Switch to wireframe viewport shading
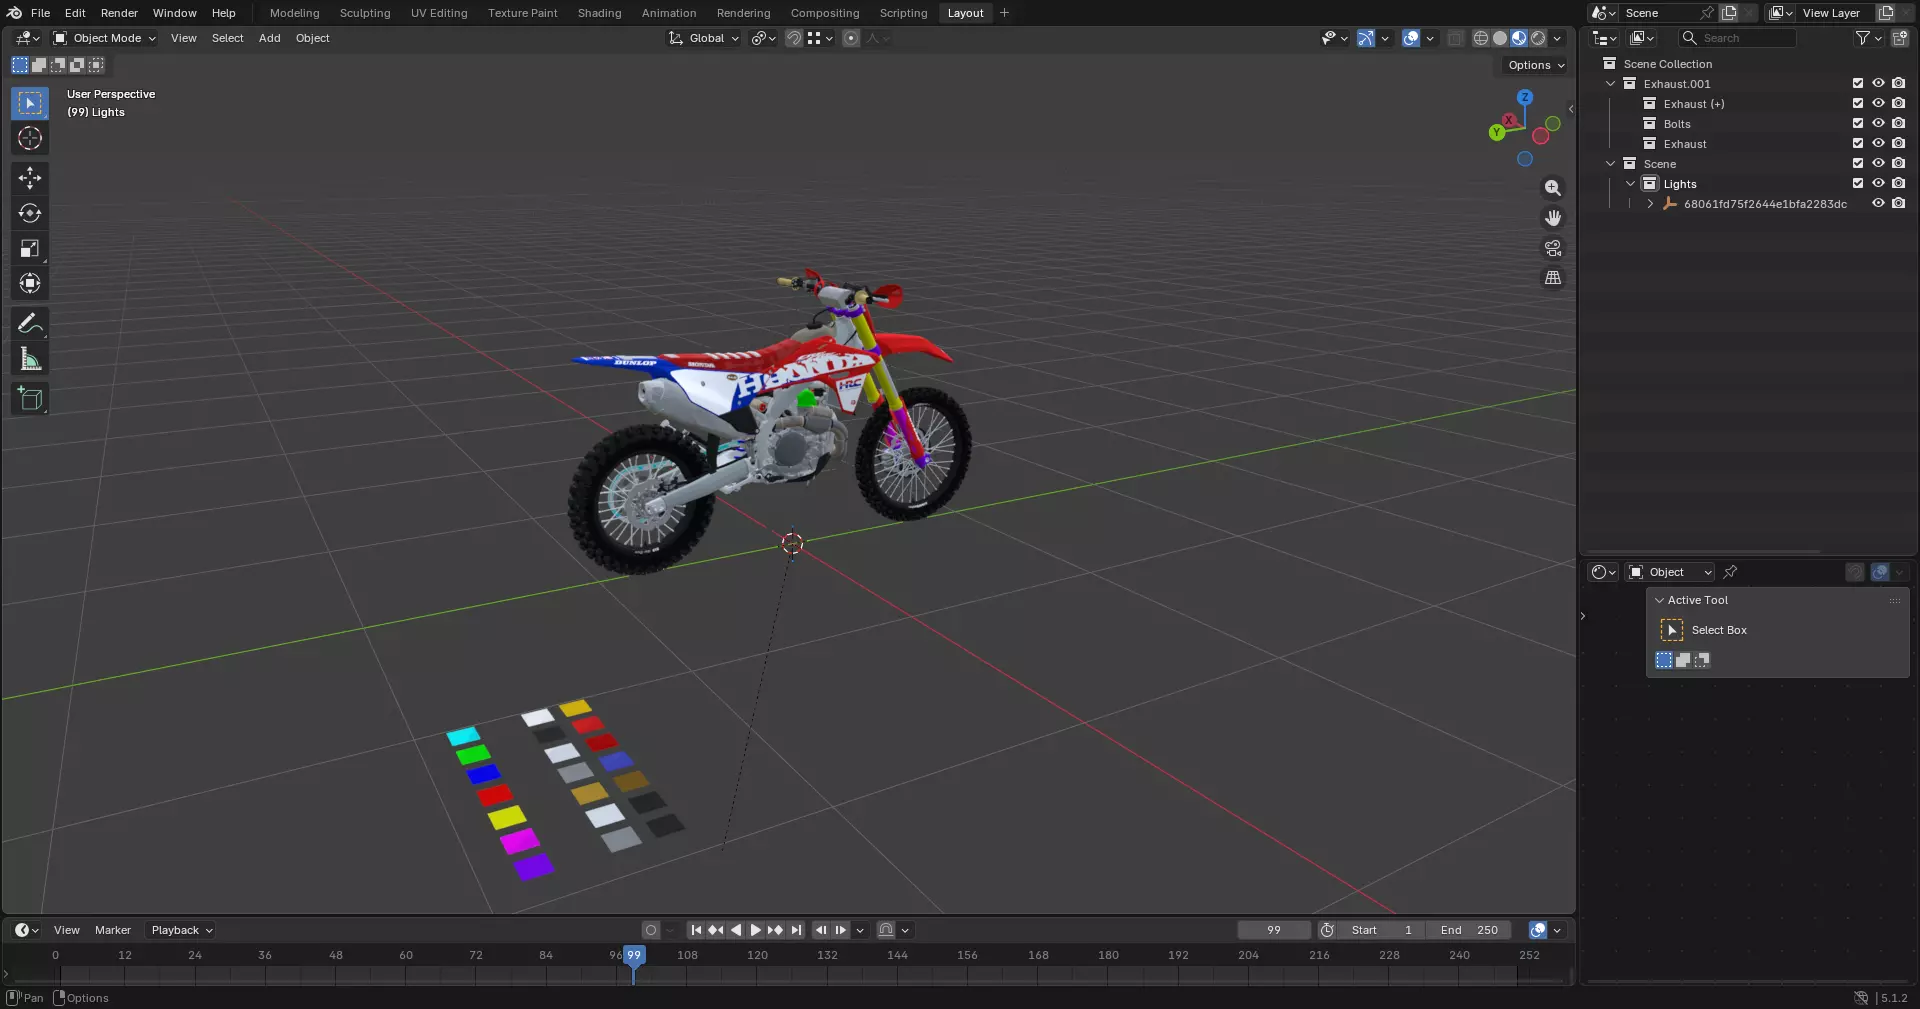This screenshot has height=1009, width=1920. click(x=1481, y=38)
